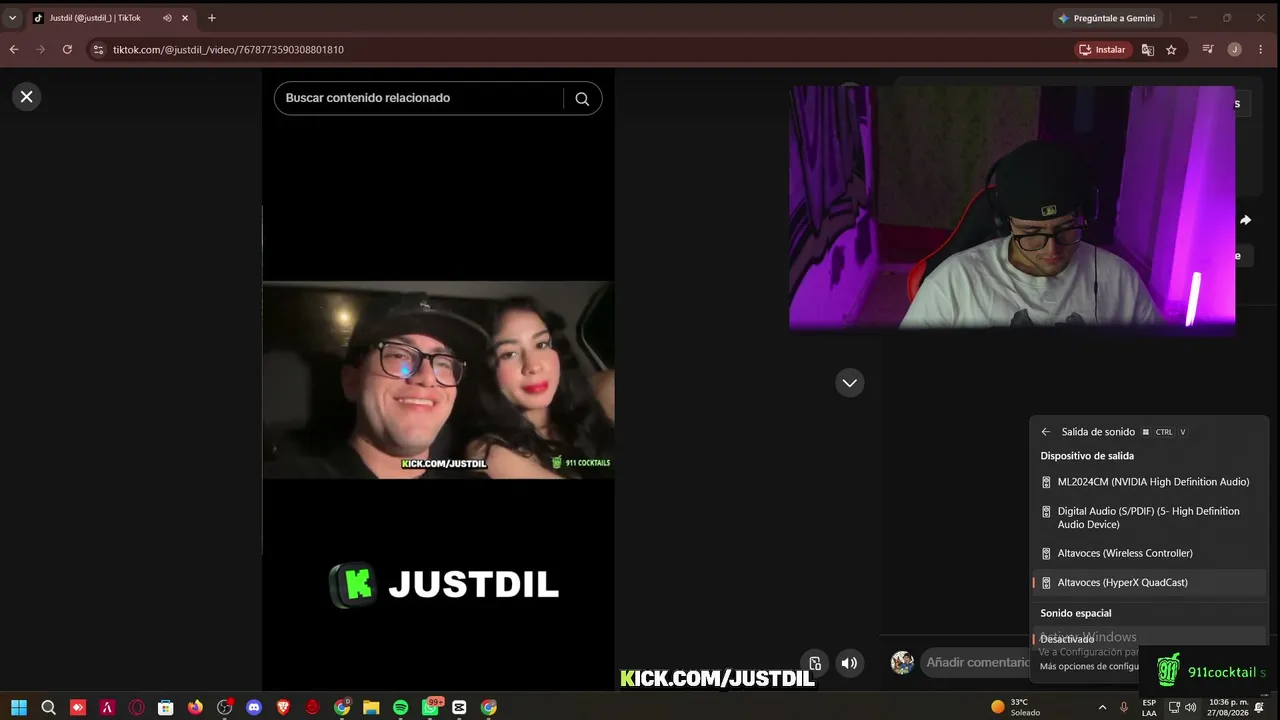Close the Justdil TikTok browser tab
Image resolution: width=1280 pixels, height=720 pixels.
[x=185, y=18]
